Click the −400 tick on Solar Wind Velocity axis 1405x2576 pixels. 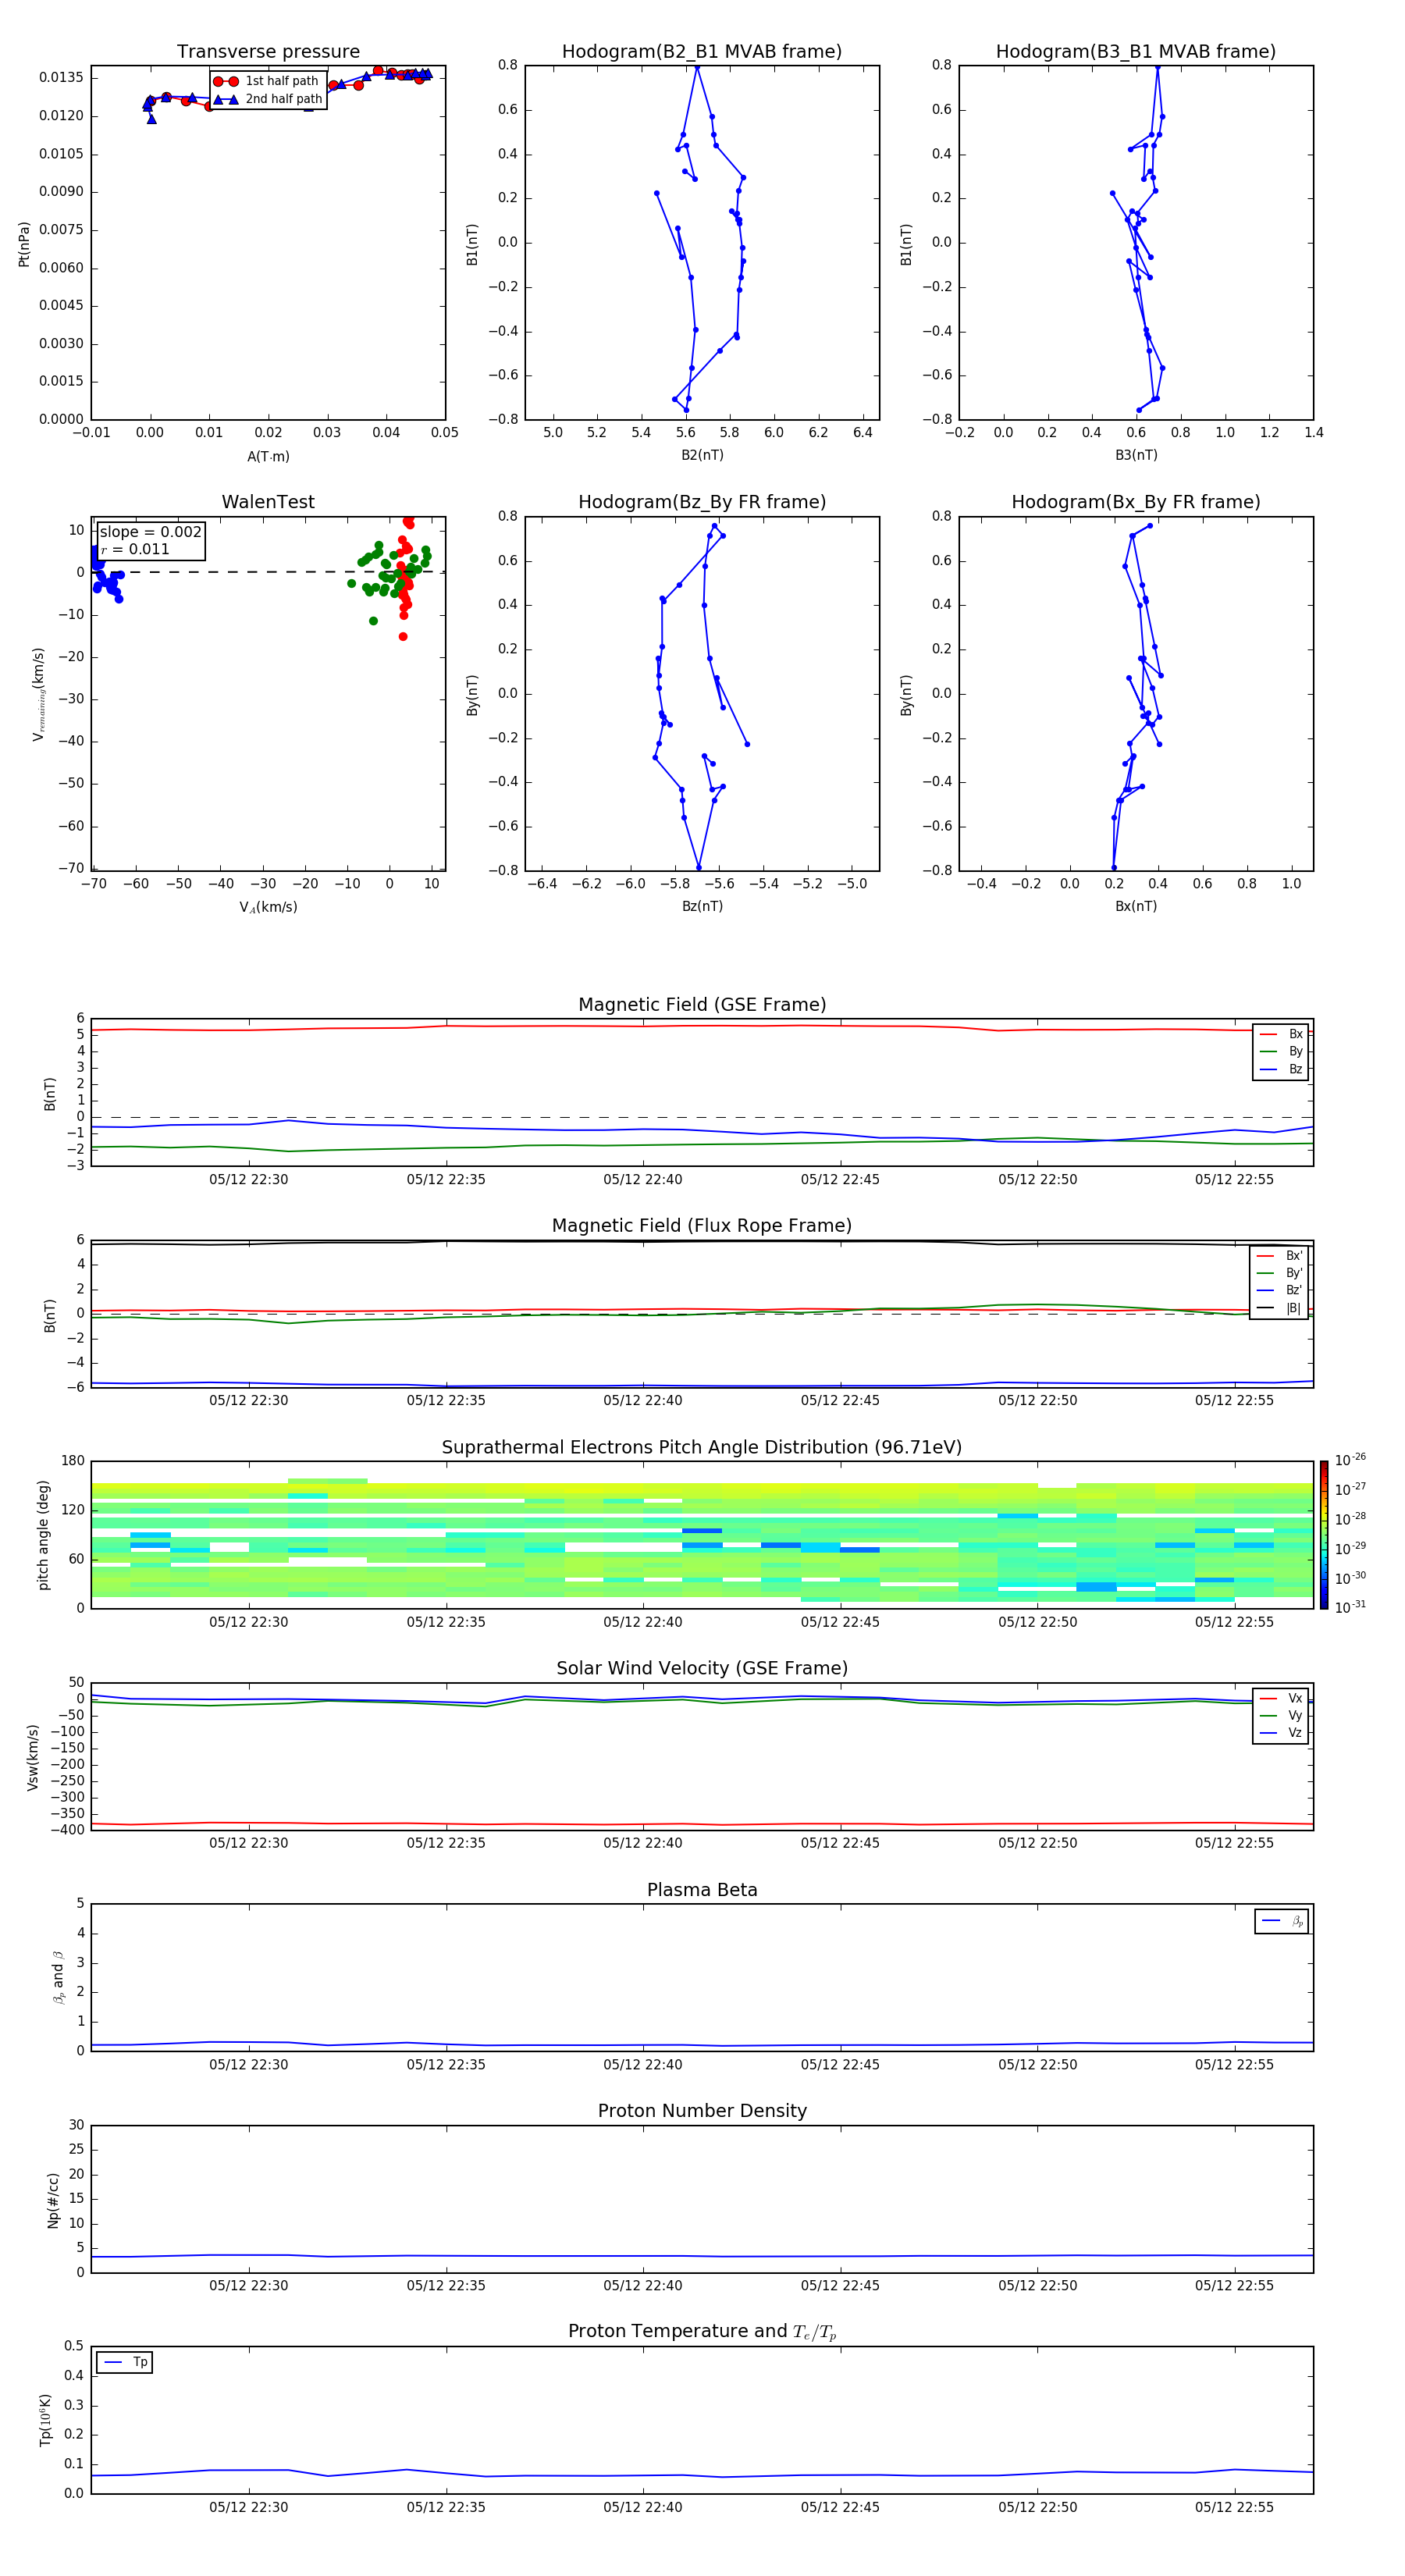point(66,1830)
